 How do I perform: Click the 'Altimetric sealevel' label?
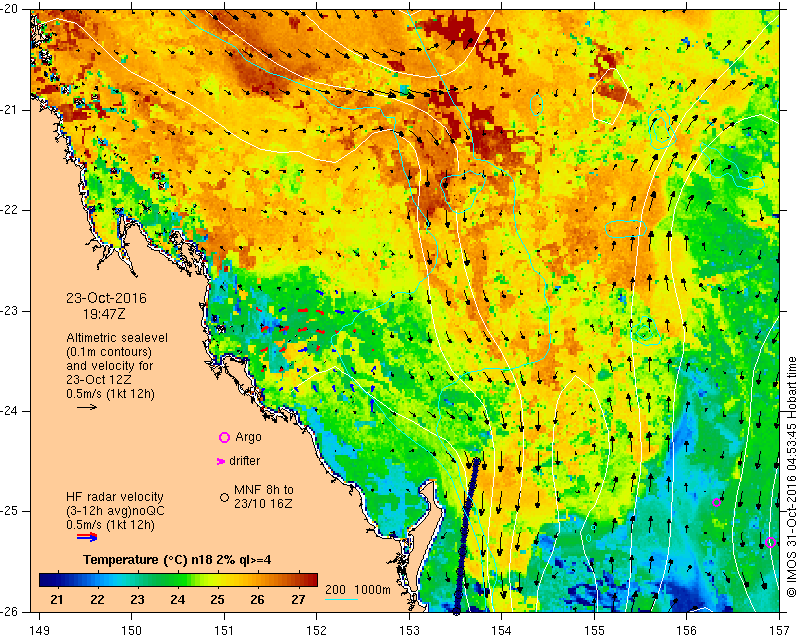[117, 338]
